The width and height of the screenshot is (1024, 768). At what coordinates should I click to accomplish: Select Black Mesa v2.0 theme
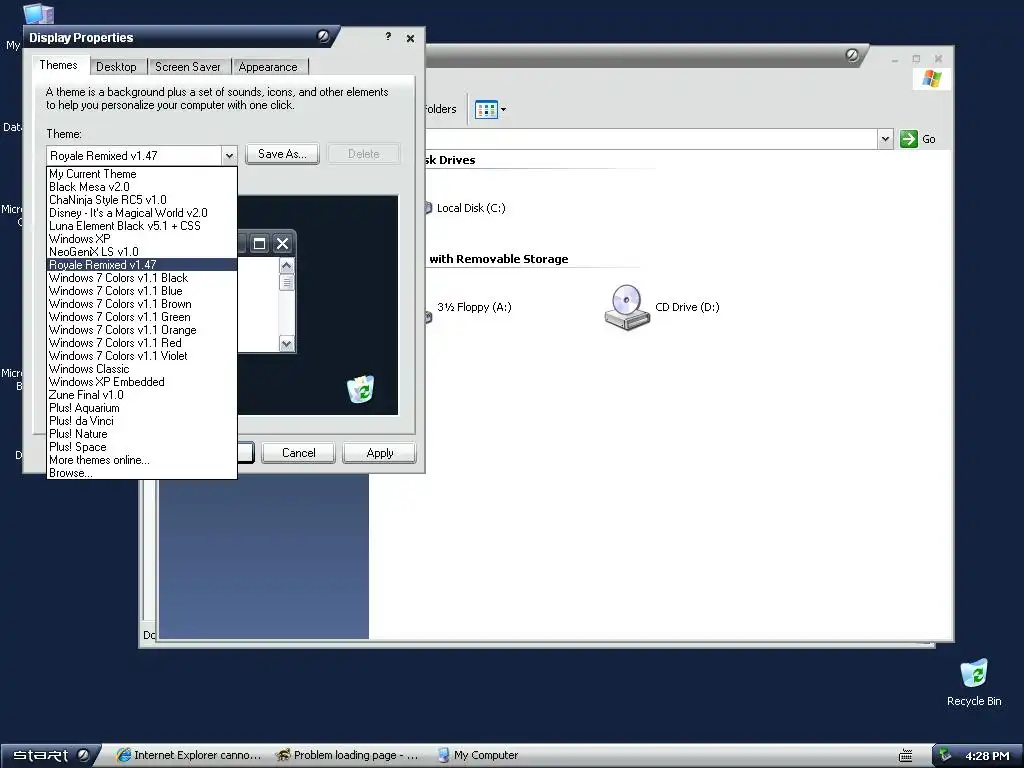(x=142, y=187)
